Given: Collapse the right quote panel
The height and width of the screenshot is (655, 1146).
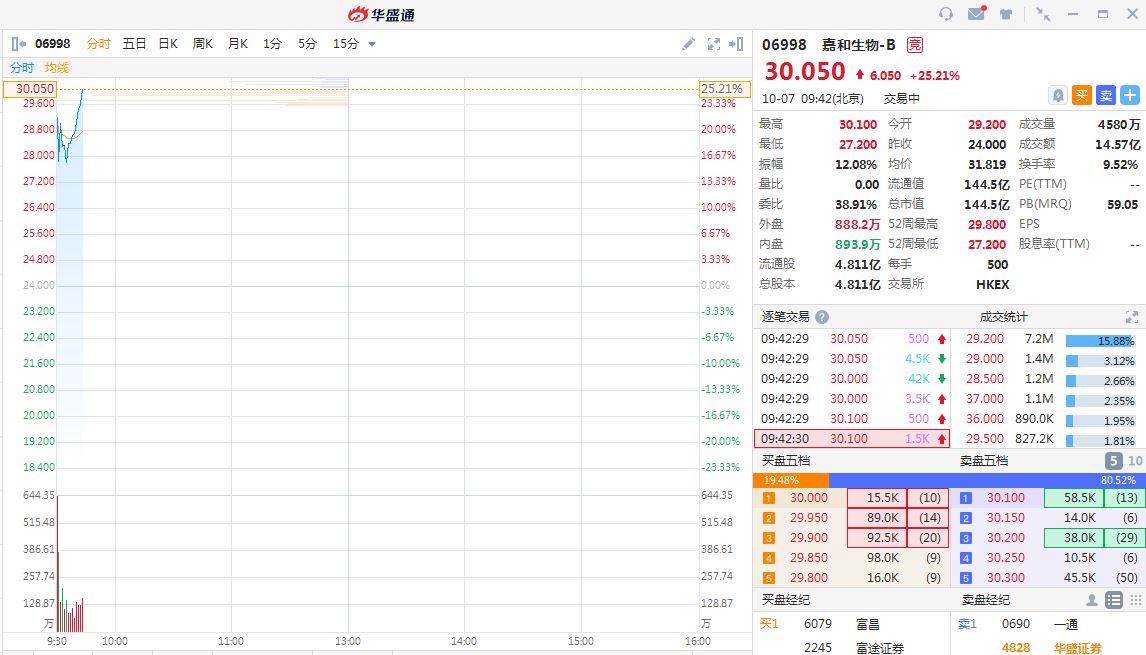Looking at the screenshot, I should 737,44.
